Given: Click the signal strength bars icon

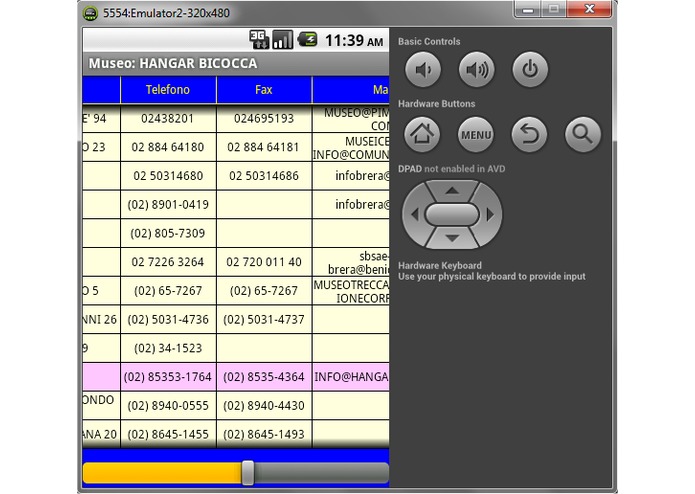Looking at the screenshot, I should (283, 40).
